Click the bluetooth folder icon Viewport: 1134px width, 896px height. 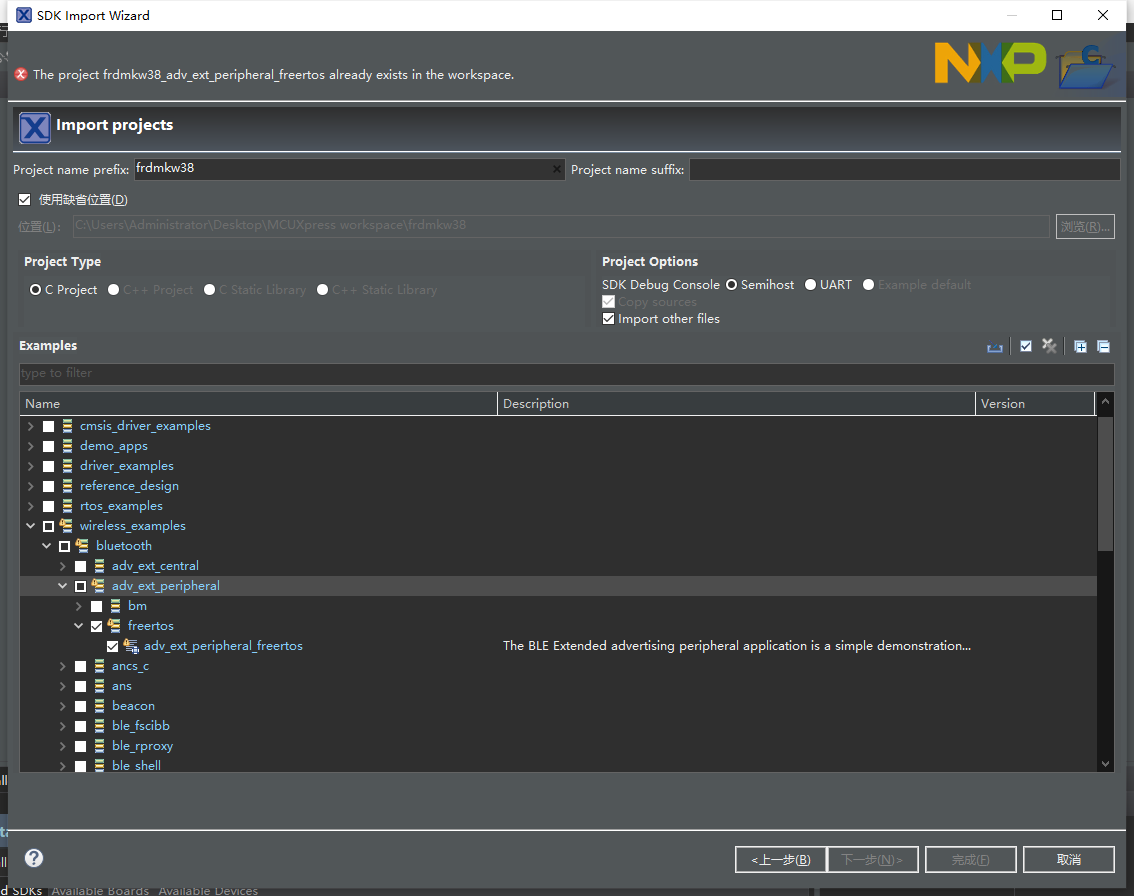point(82,546)
